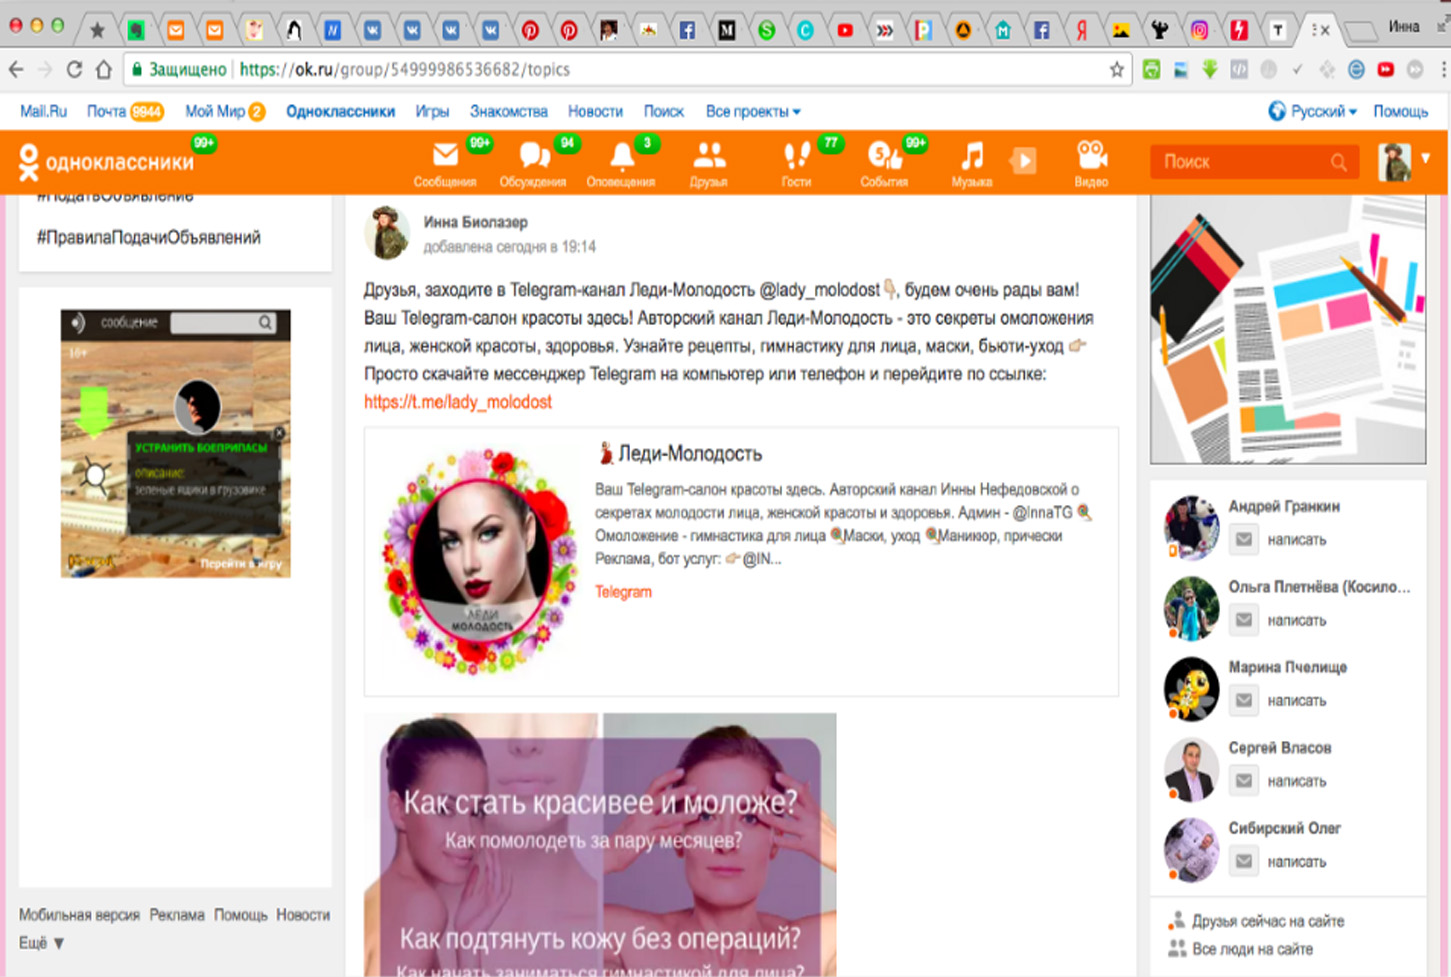
Task: Open Обсуждения chat bubbles icon
Action: coord(533,157)
